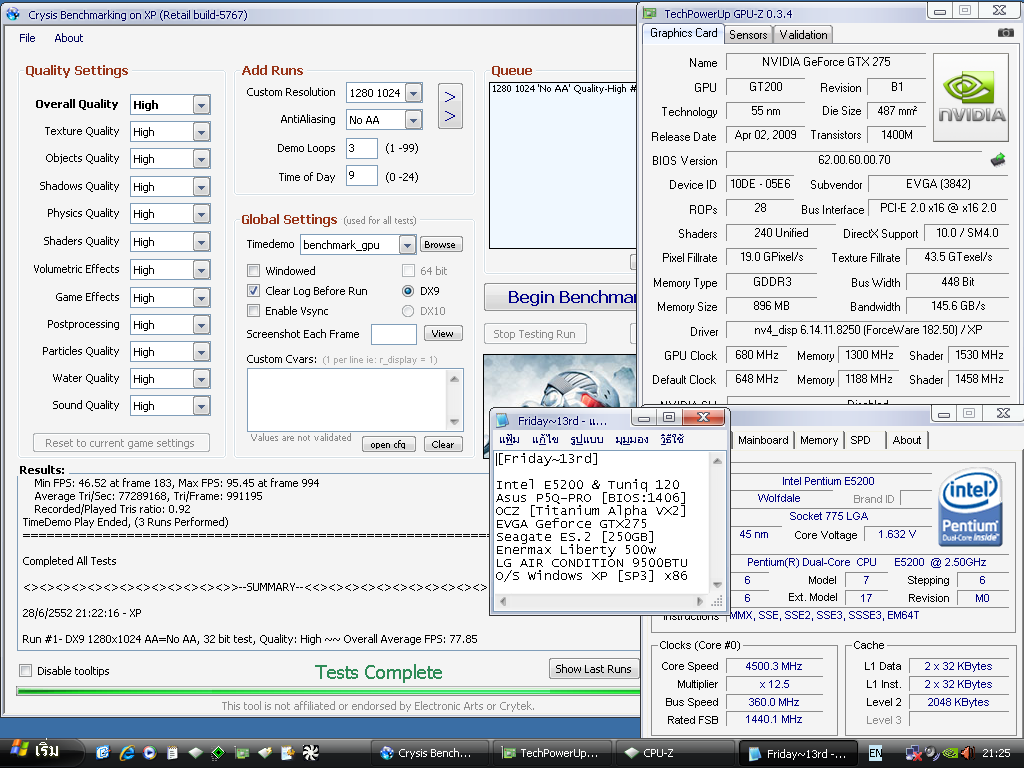Switch to the Sensors tab in GPU-Z
The image size is (1024, 768).
pyautogui.click(x=748, y=35)
